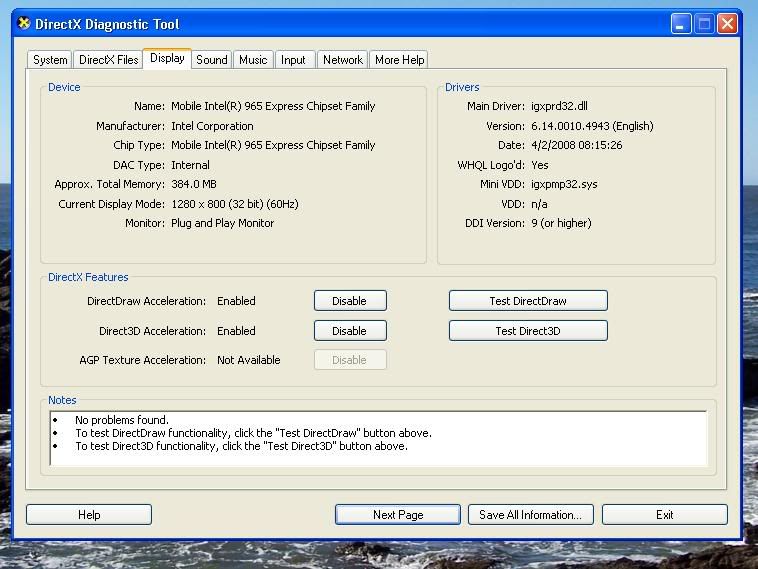
Task: Exit the diagnostic tool
Action: [664, 514]
